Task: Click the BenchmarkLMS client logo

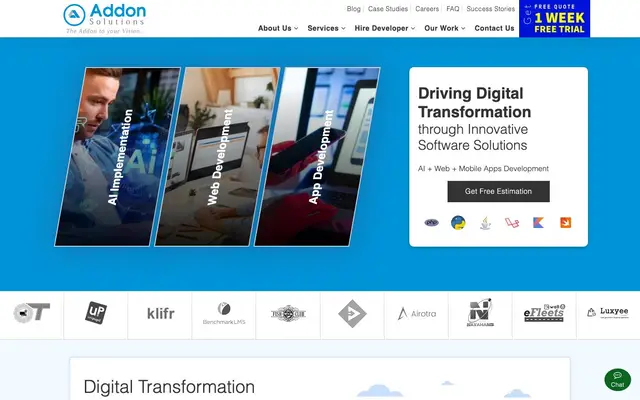Action: [x=224, y=313]
